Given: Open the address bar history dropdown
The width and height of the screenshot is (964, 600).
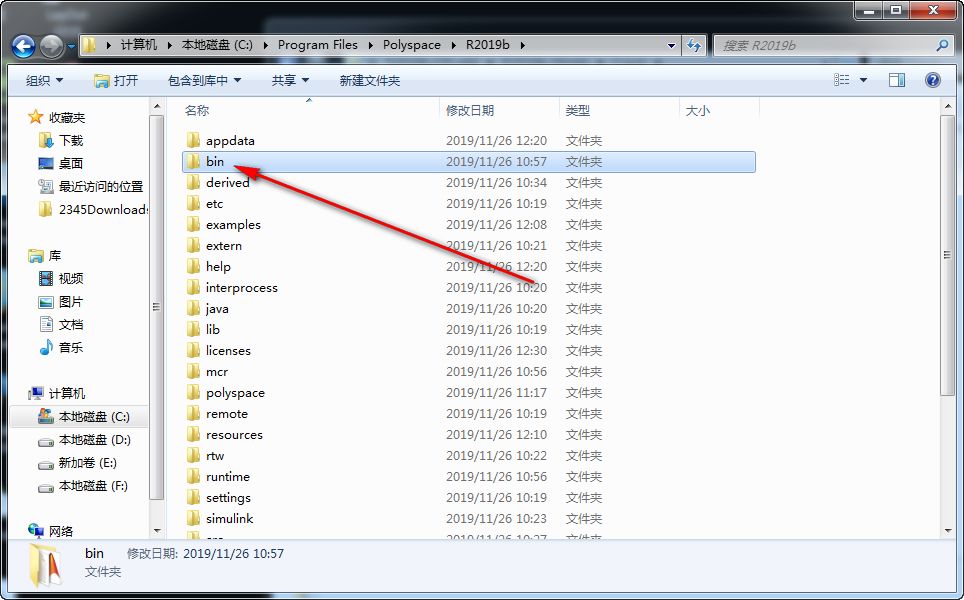Looking at the screenshot, I should pos(671,45).
